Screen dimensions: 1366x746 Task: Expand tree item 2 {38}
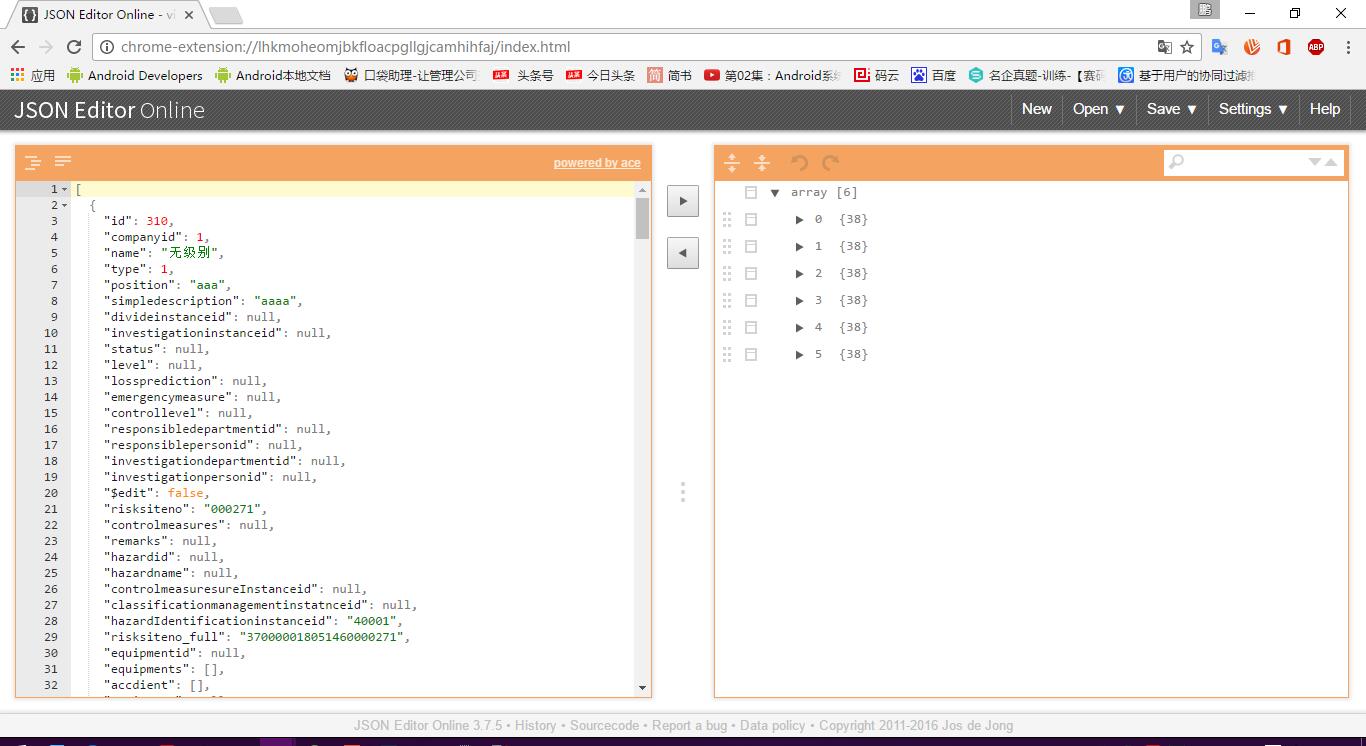pyautogui.click(x=799, y=273)
